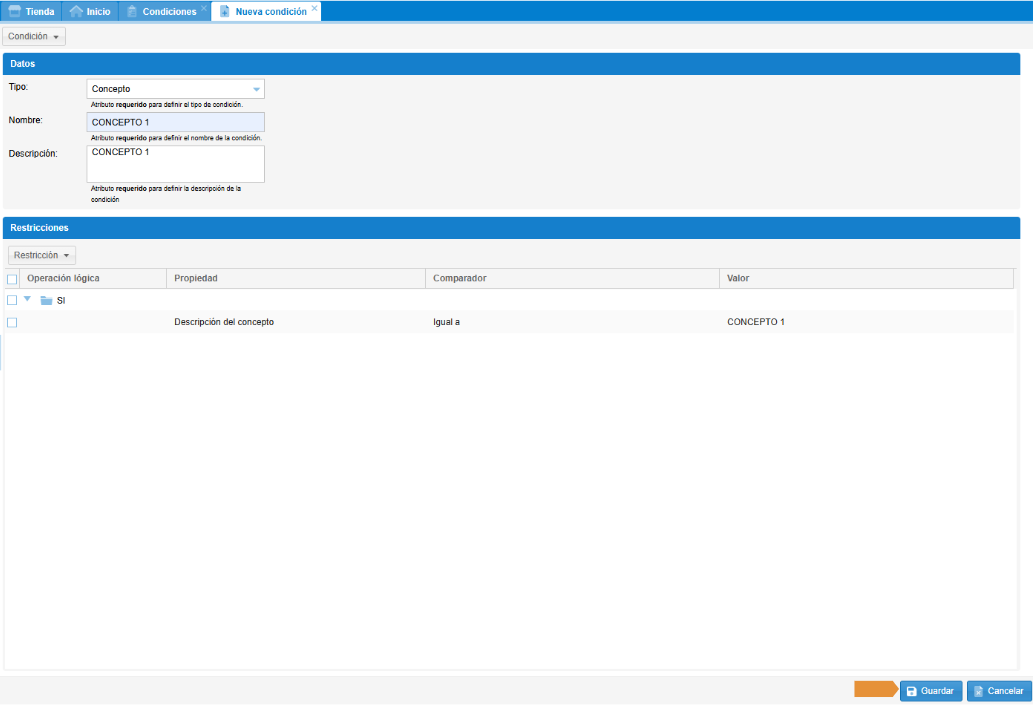
Task: Click the Tienda store icon in tab bar
Action: (x=14, y=11)
